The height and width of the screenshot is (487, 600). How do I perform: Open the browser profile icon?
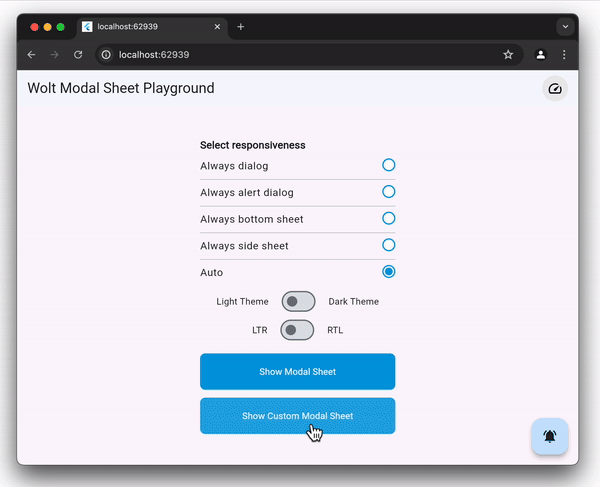click(x=540, y=55)
